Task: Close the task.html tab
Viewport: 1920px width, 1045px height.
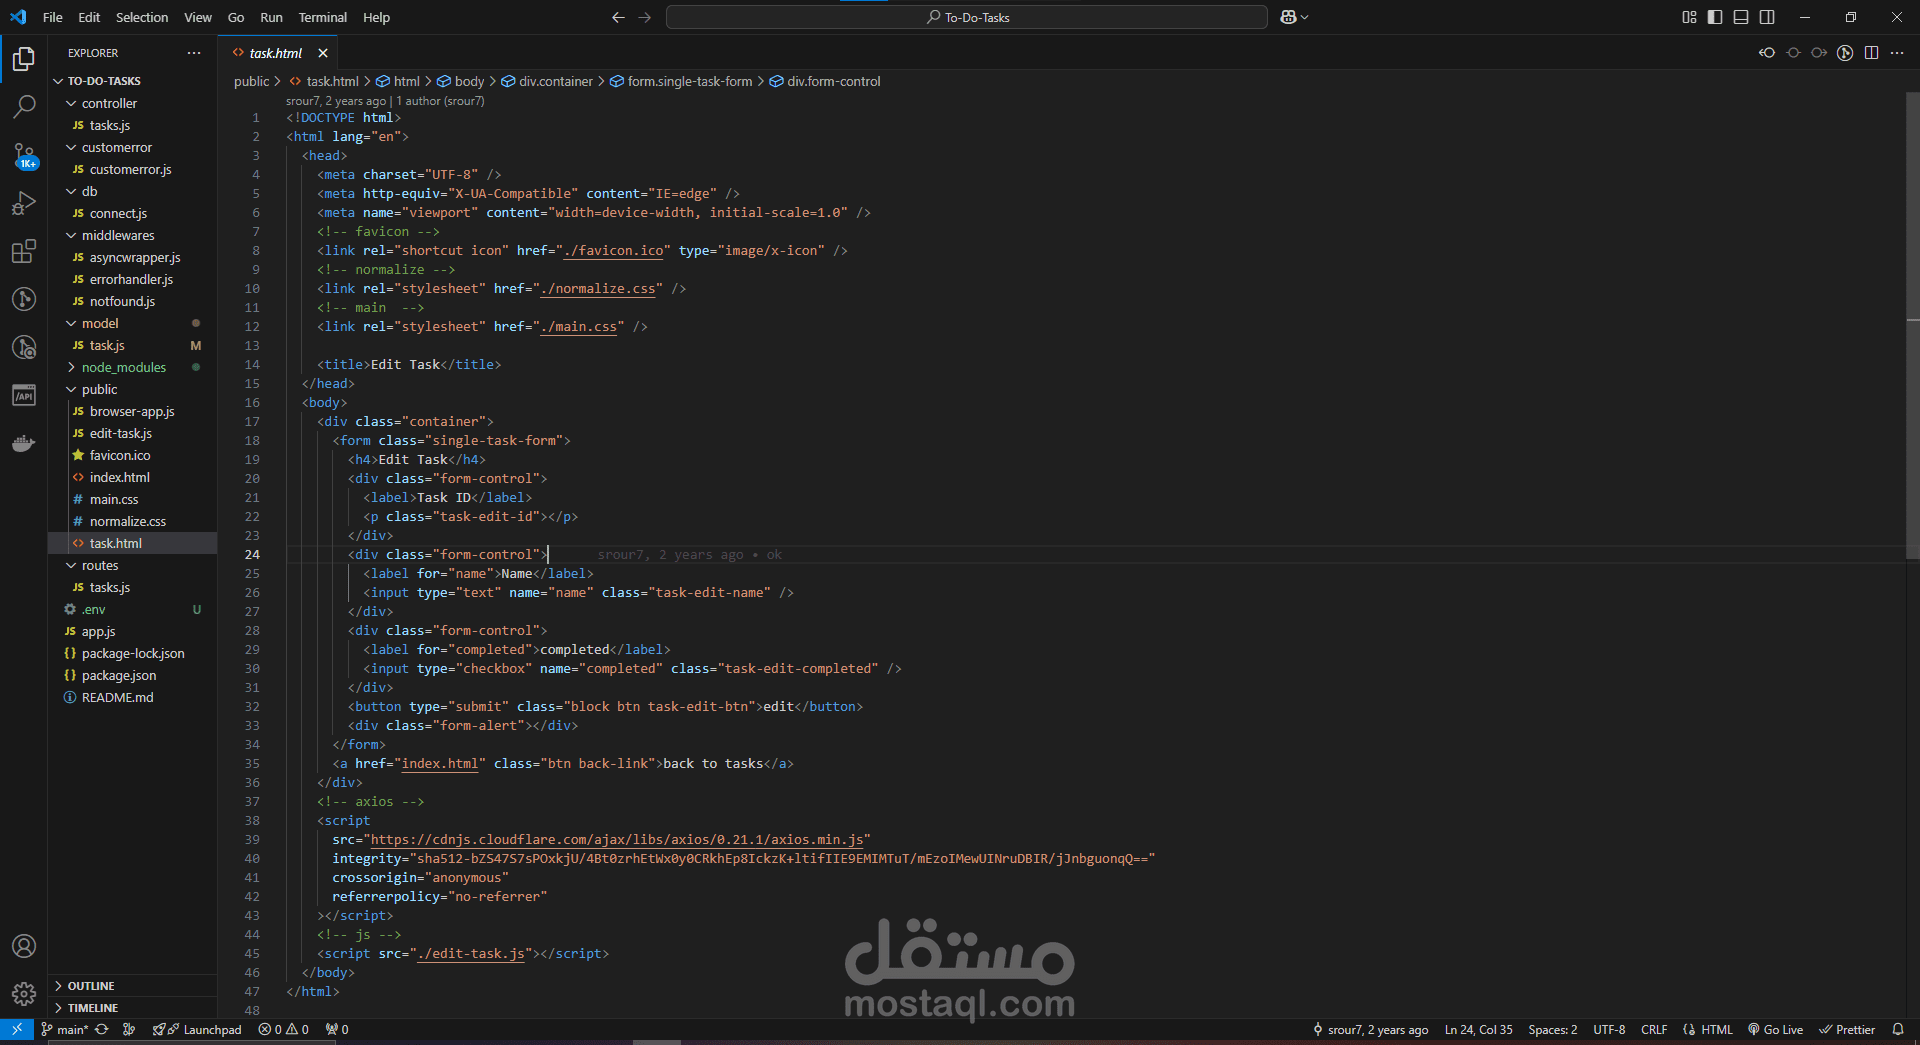Action: pyautogui.click(x=322, y=53)
